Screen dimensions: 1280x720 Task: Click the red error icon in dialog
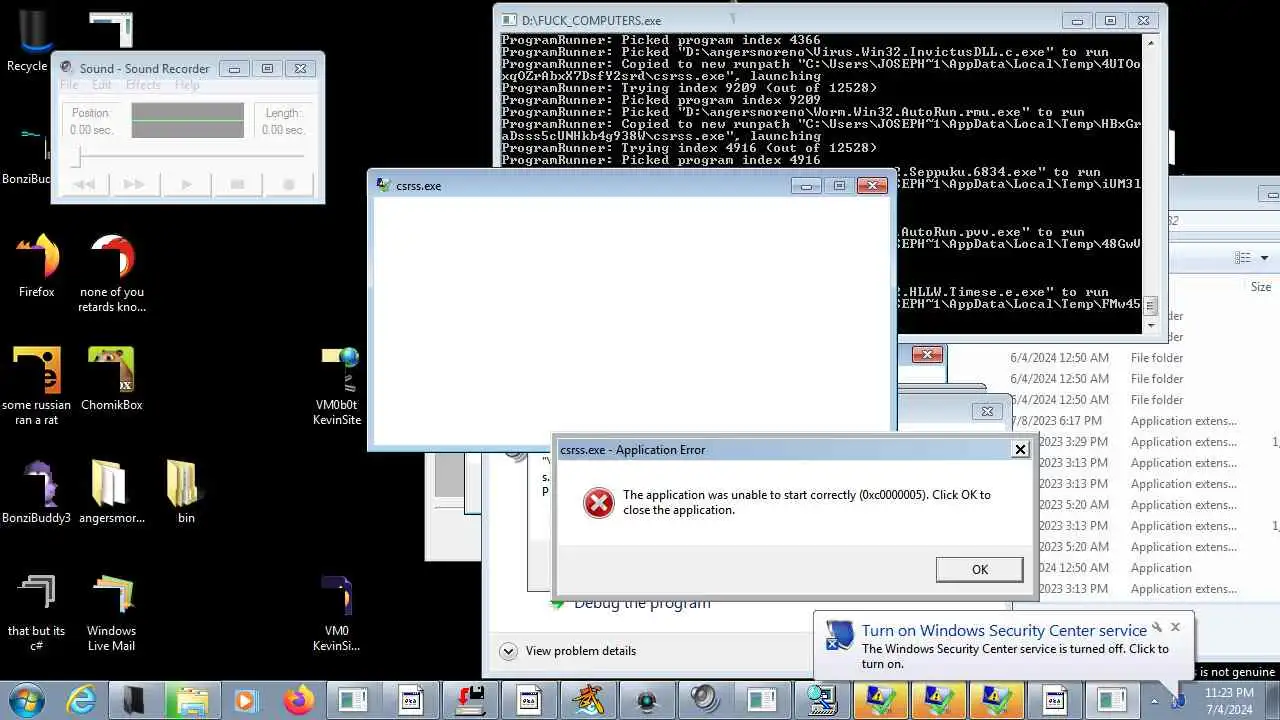(x=599, y=503)
